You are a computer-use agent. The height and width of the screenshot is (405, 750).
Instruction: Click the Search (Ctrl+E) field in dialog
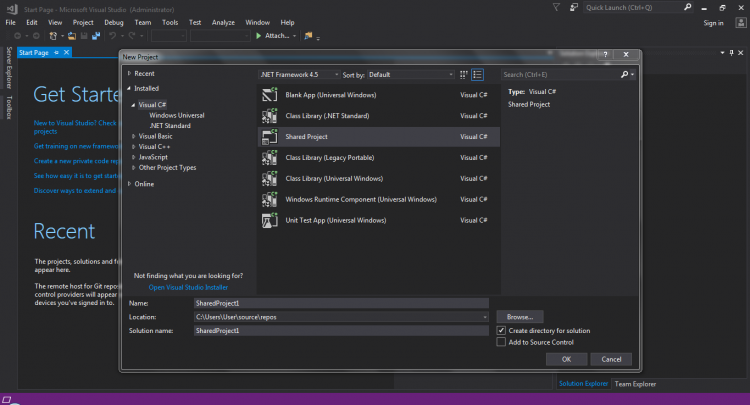click(x=561, y=75)
